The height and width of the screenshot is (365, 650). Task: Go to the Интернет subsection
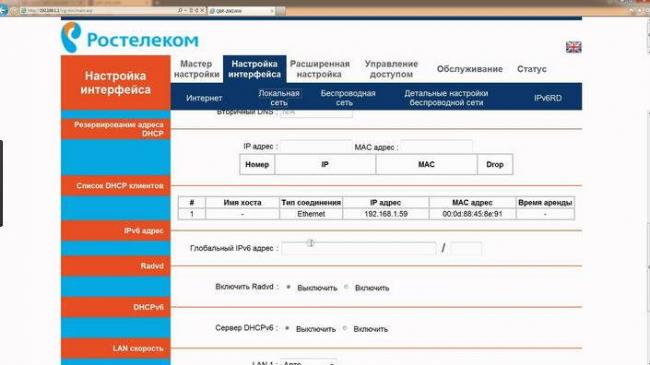tap(204, 98)
